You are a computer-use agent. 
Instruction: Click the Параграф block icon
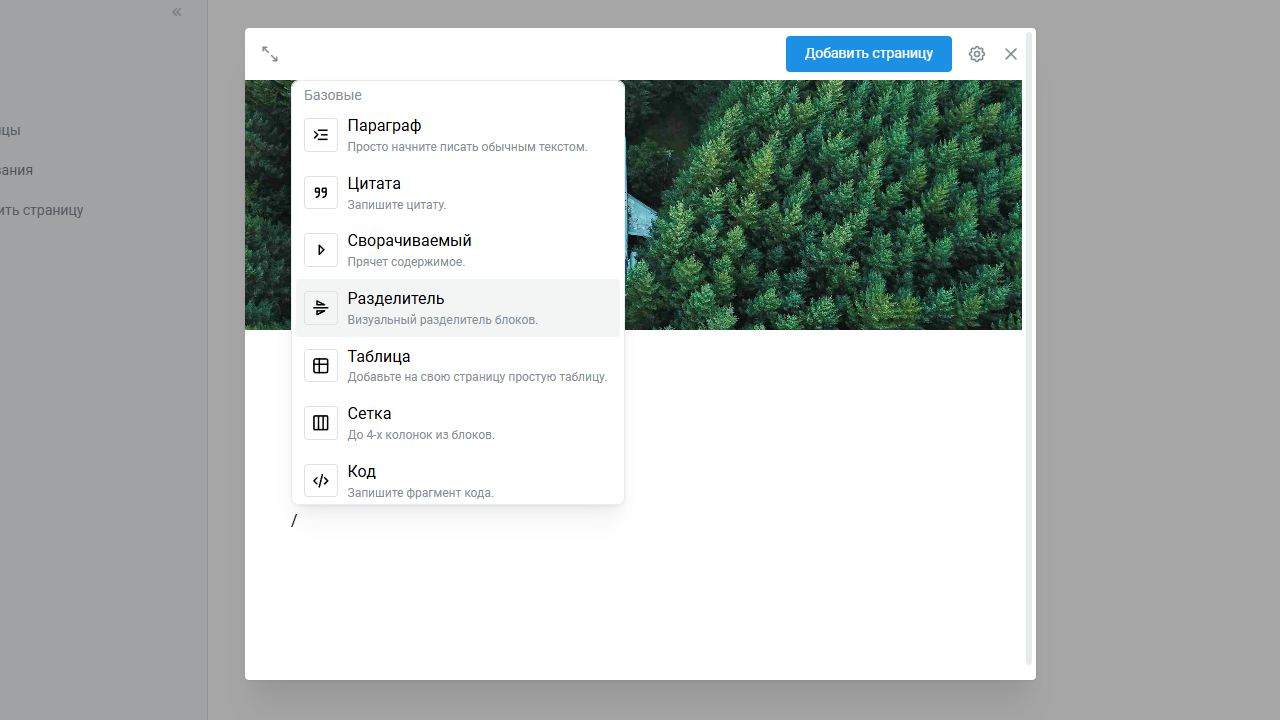321,135
